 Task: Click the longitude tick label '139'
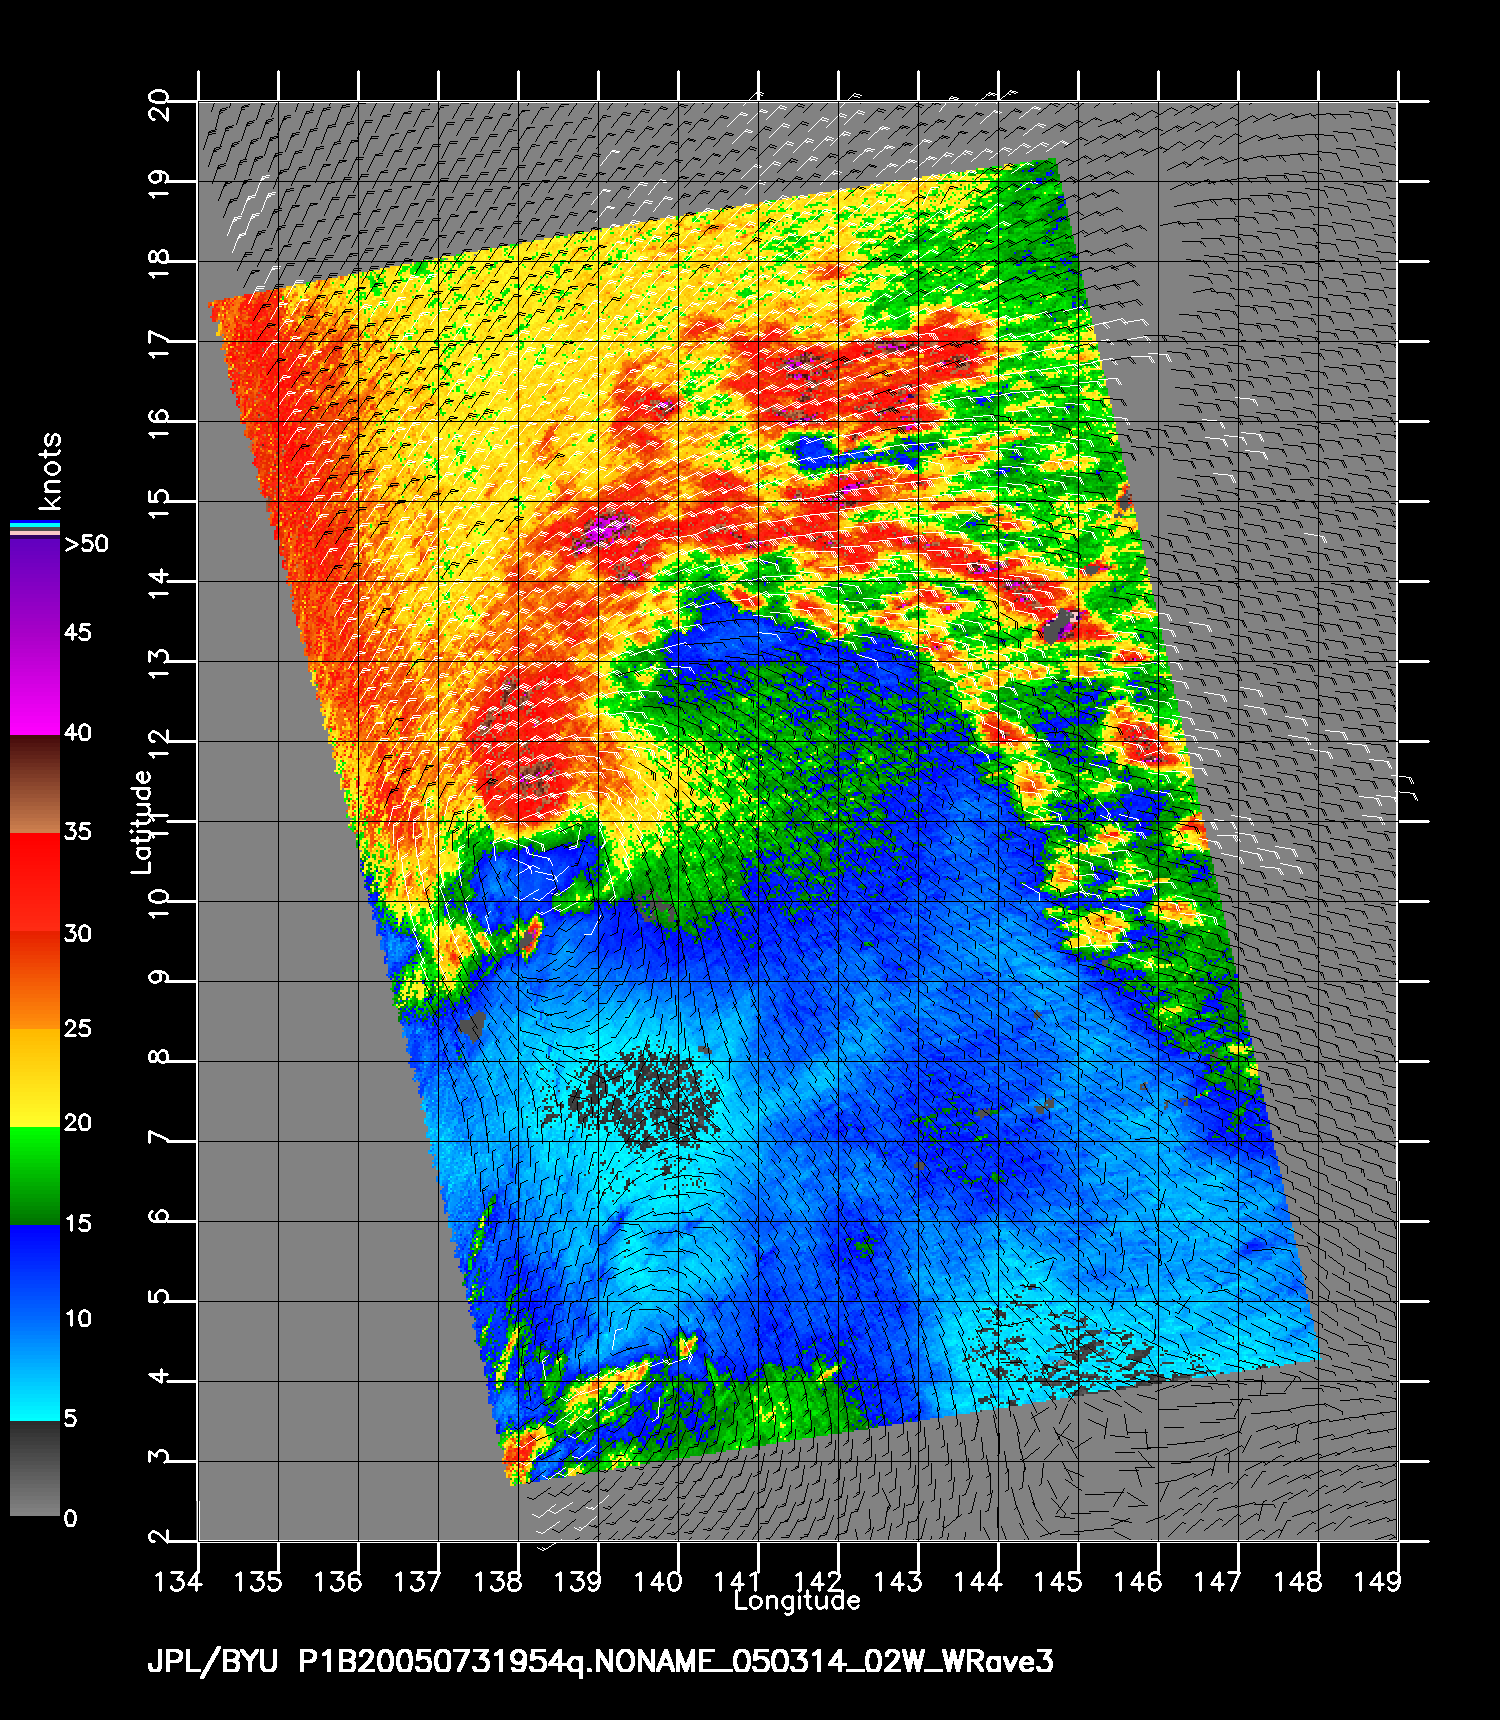[x=578, y=1582]
